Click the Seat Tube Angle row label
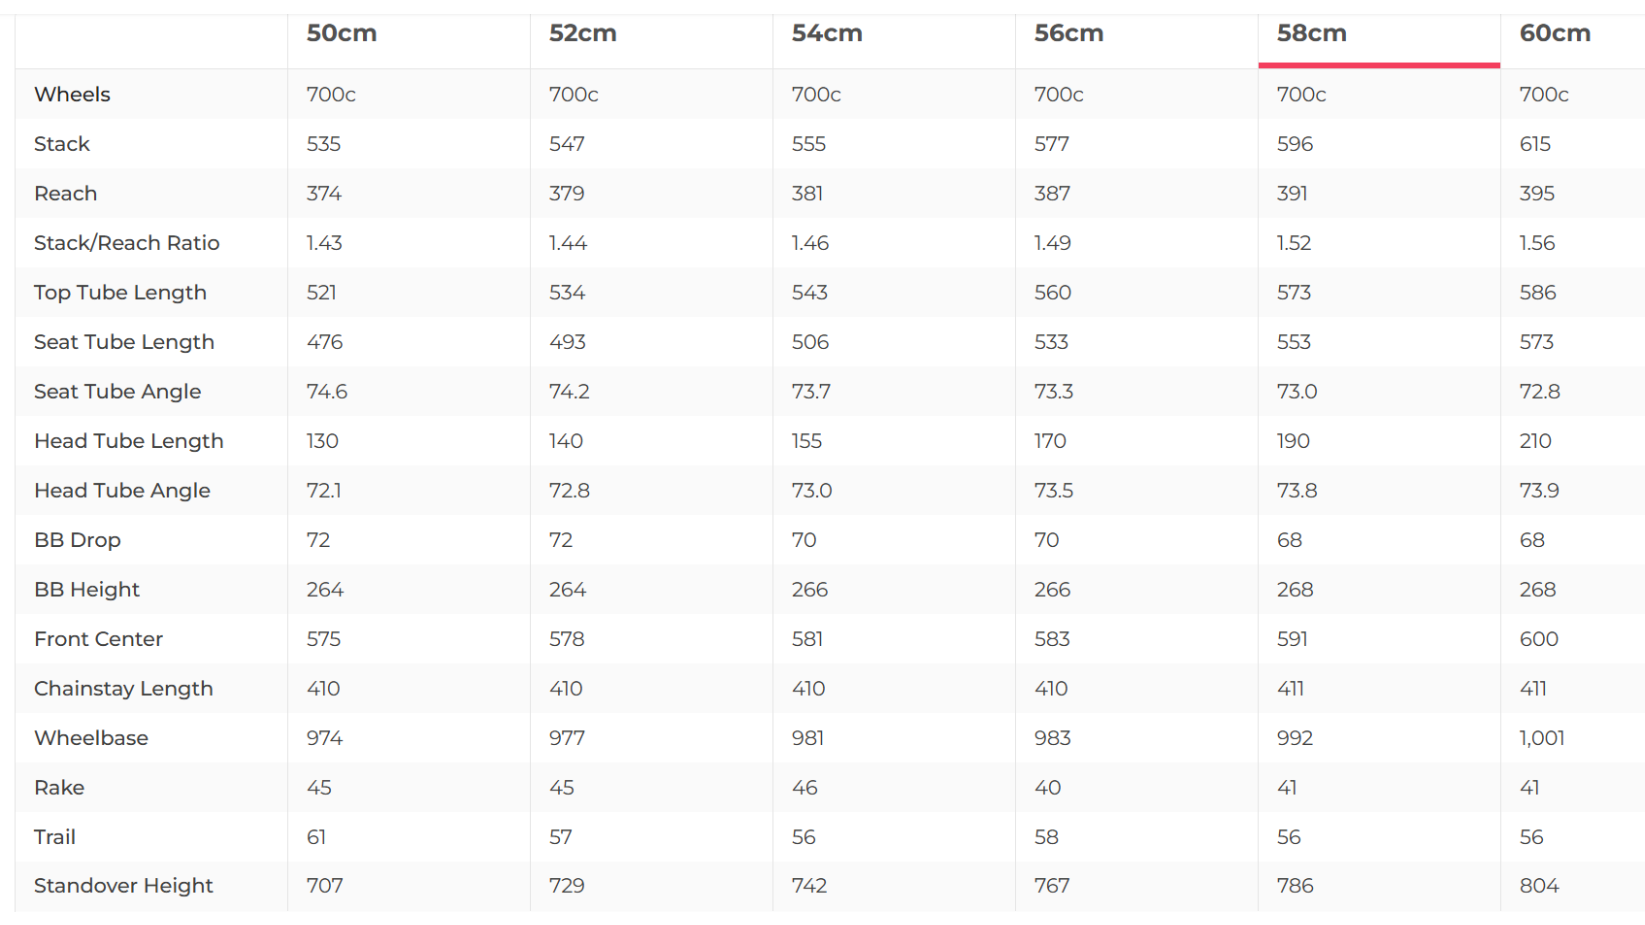The image size is (1645, 925). tap(117, 391)
